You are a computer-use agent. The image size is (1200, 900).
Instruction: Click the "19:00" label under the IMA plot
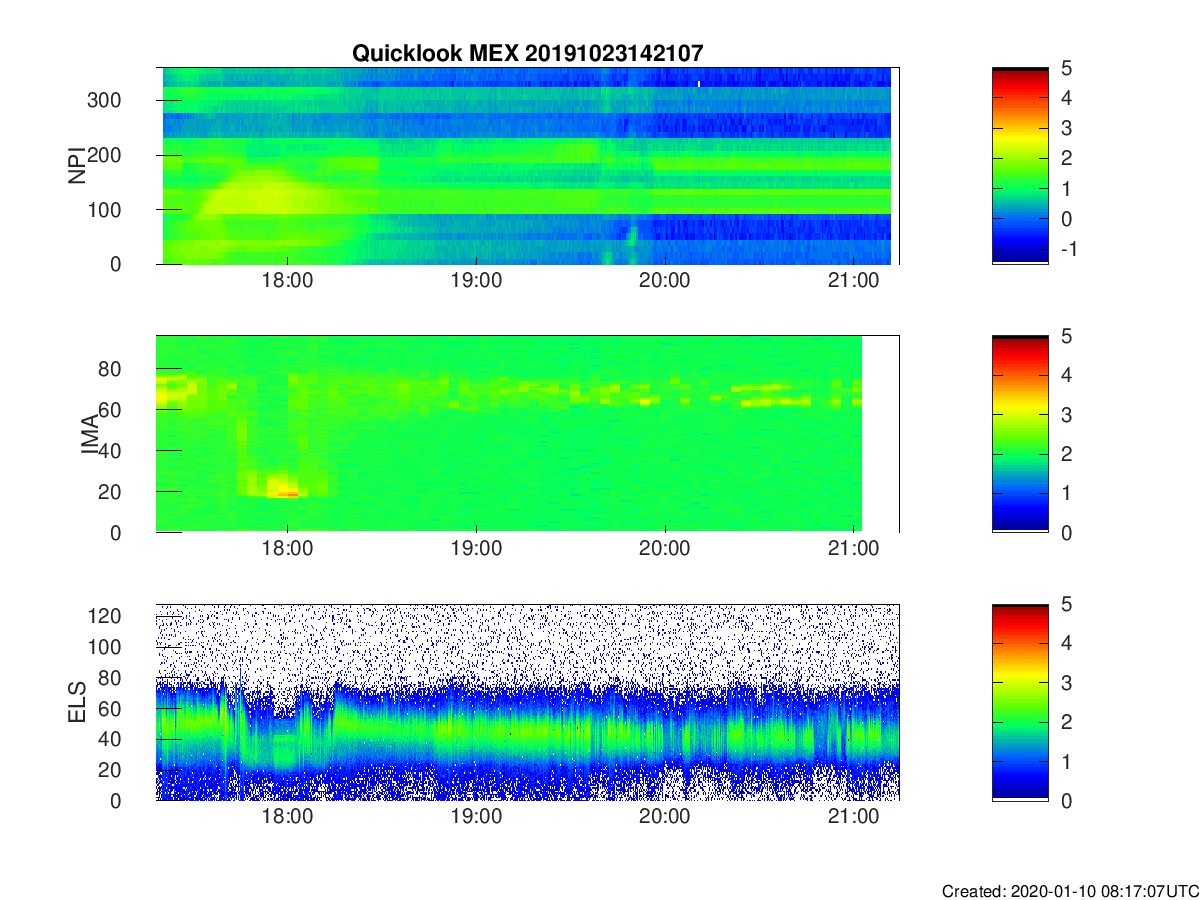pyautogui.click(x=476, y=550)
